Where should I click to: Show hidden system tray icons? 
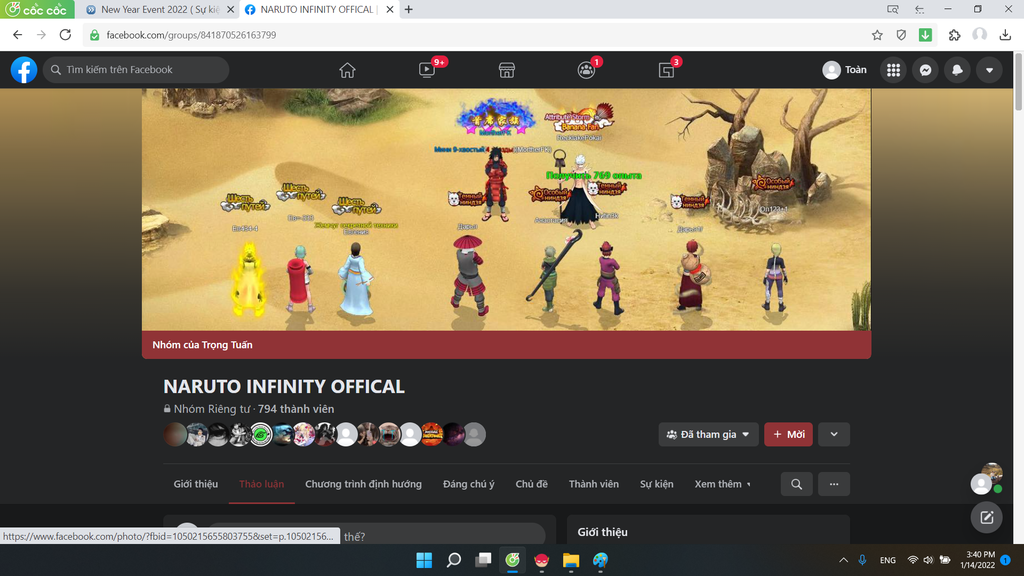point(843,560)
